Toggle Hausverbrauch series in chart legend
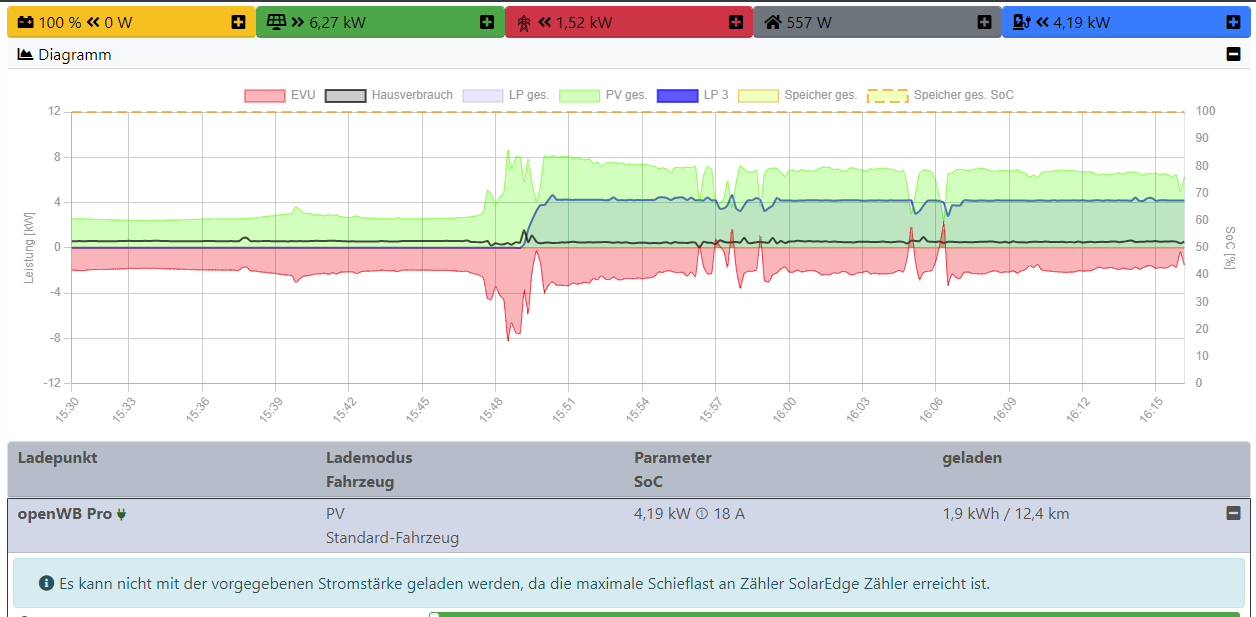Screen dimensions: 1256x617 coord(389,95)
